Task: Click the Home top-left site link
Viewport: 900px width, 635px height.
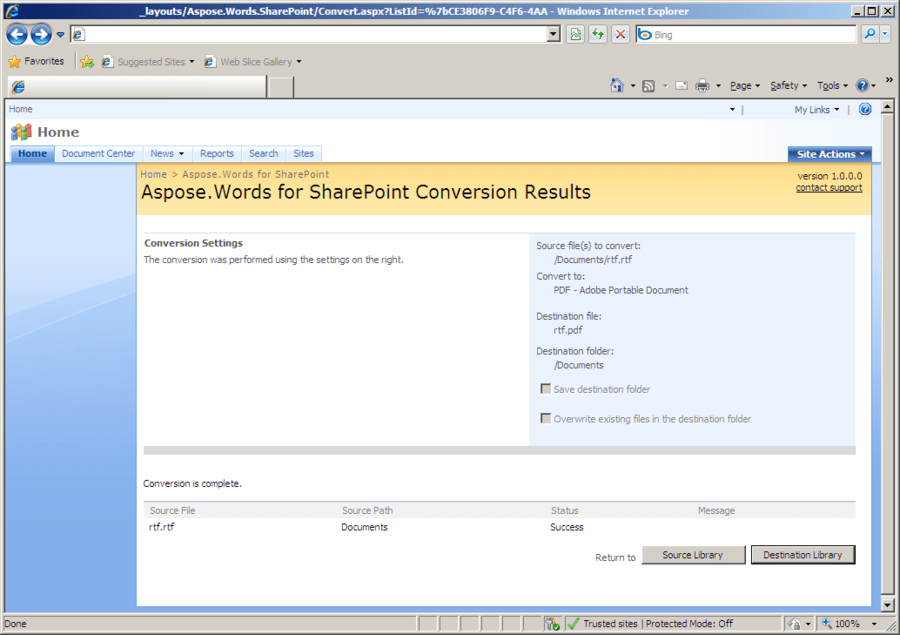Action: [x=21, y=109]
